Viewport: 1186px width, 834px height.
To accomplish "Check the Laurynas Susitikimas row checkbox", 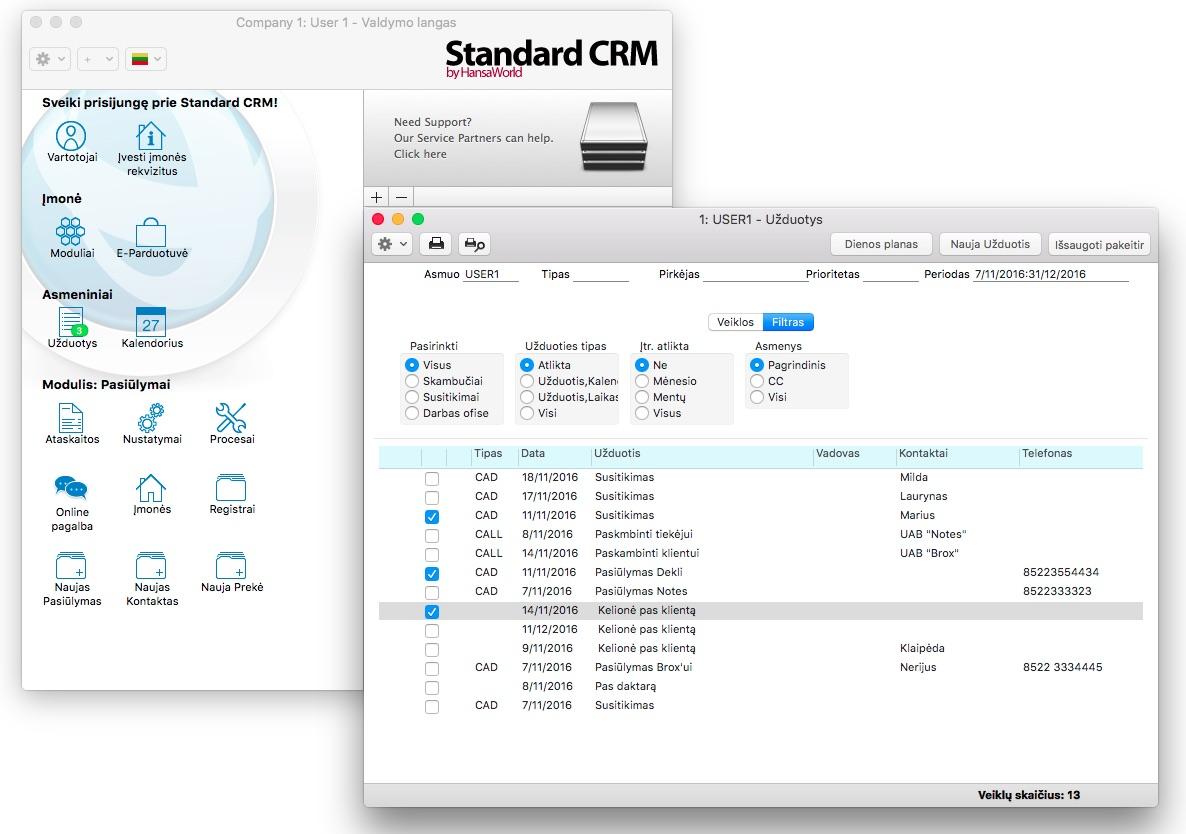I will tap(432, 498).
